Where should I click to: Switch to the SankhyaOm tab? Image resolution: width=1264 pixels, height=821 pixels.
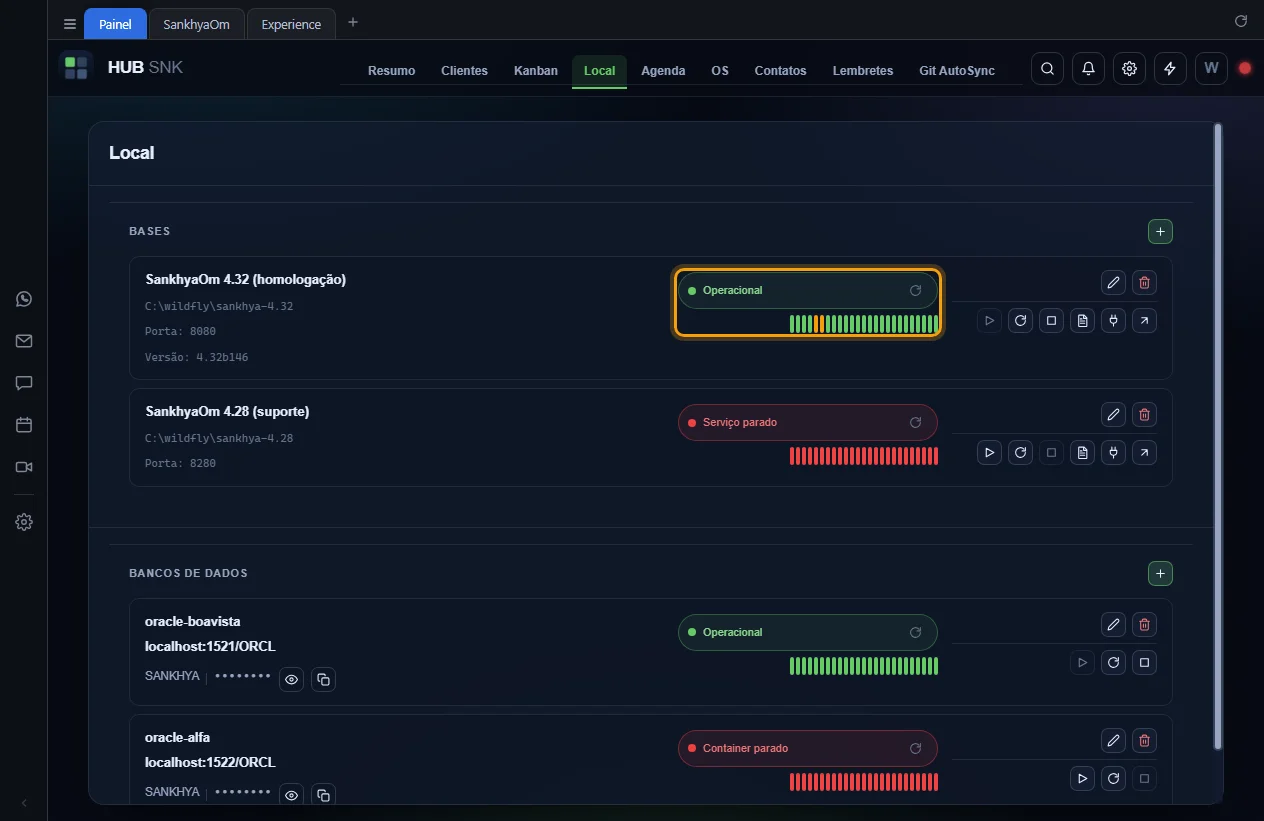pos(197,24)
